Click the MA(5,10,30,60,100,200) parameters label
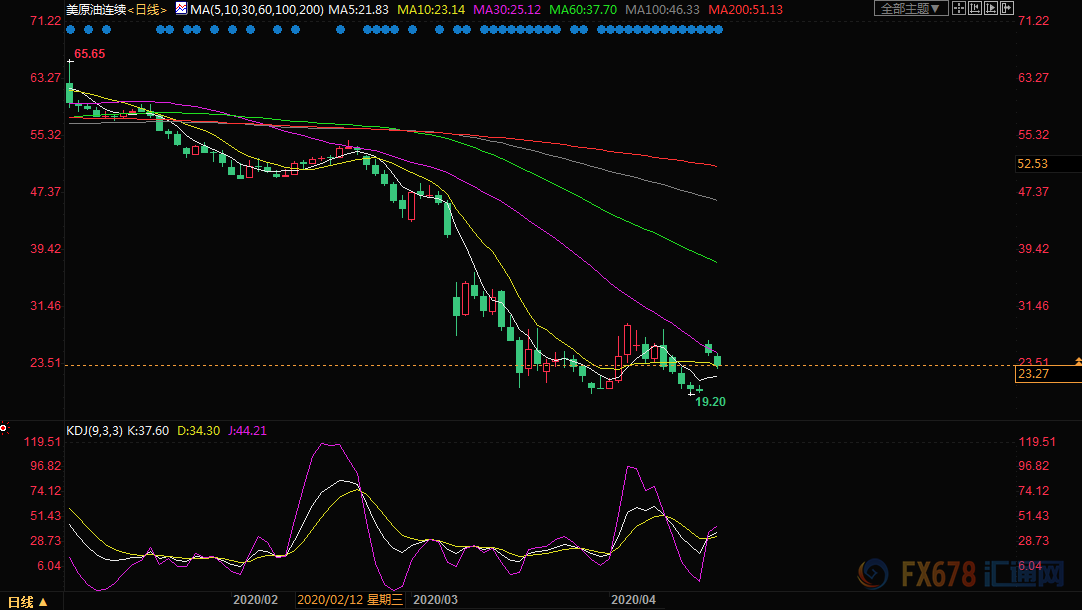Screen dimensions: 1082x610 (x=256, y=9)
